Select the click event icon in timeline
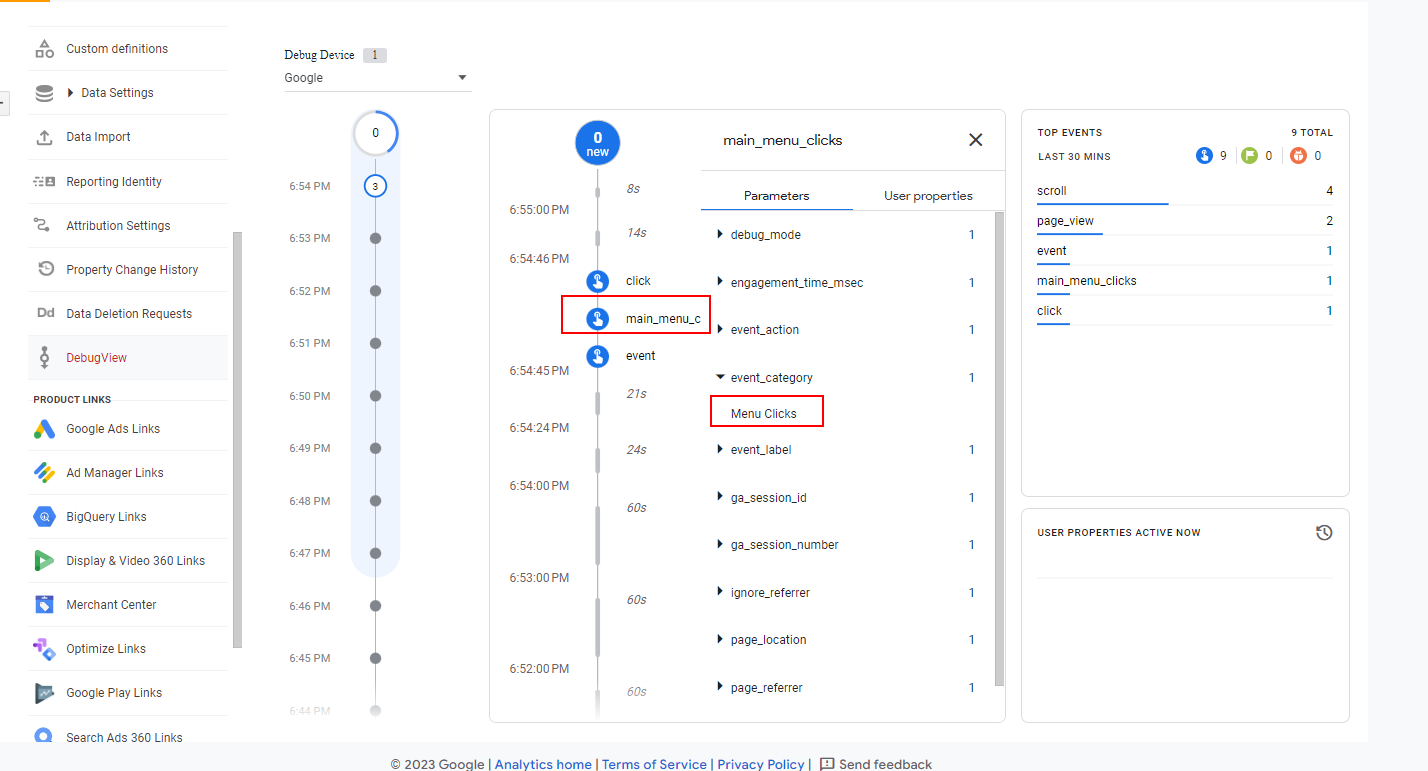1428x771 pixels. pos(598,281)
